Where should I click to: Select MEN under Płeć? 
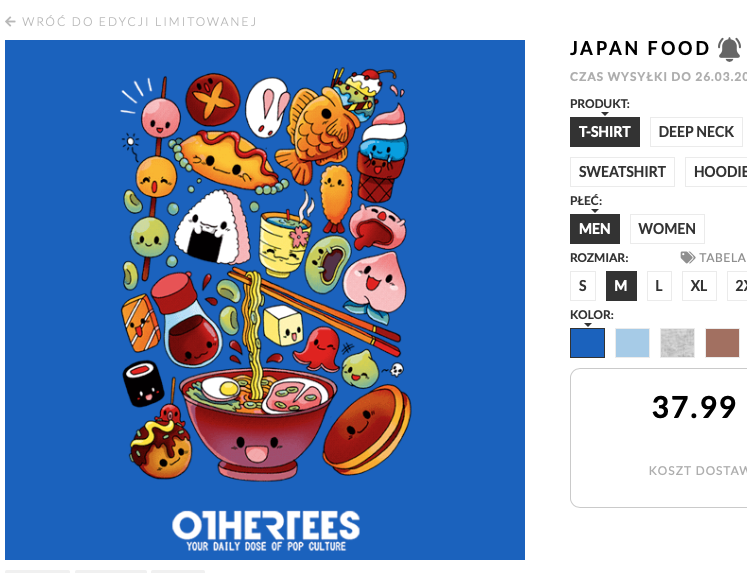tap(594, 229)
